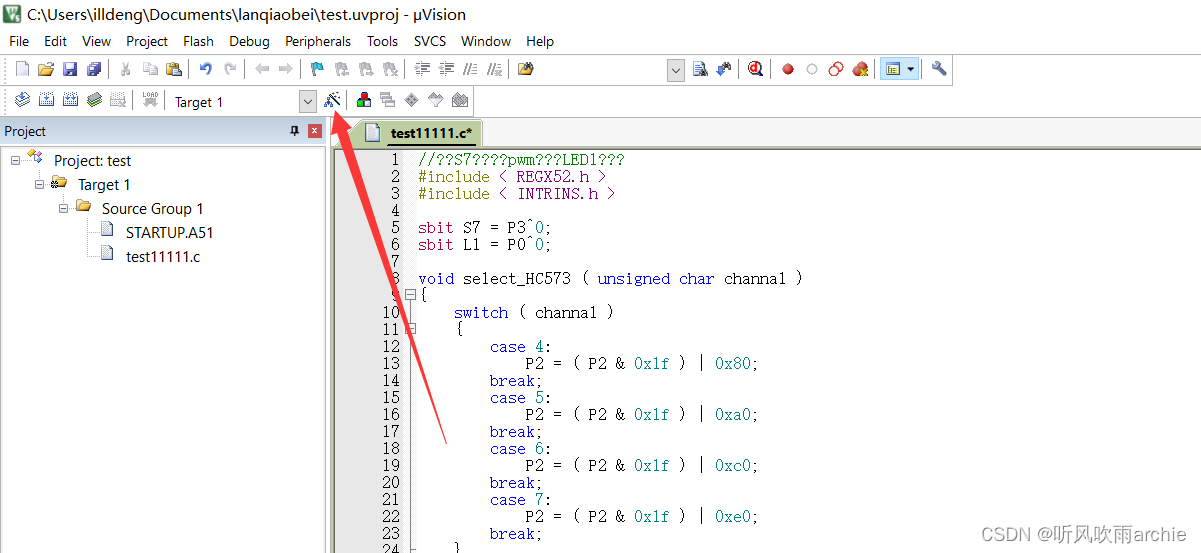
Task: Close the Project panel
Action: click(314, 131)
